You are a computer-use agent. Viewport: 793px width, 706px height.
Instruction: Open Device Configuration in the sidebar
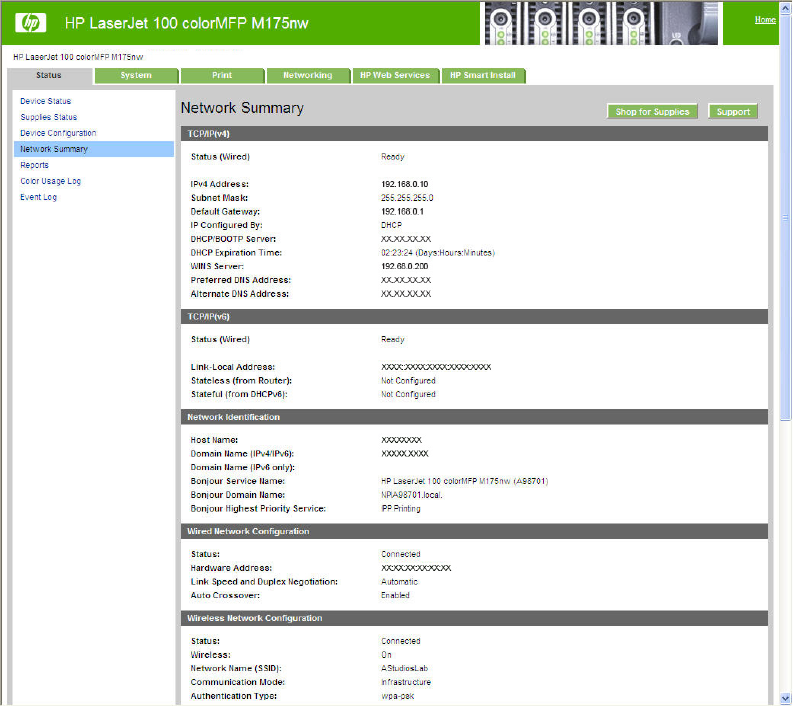(x=58, y=133)
